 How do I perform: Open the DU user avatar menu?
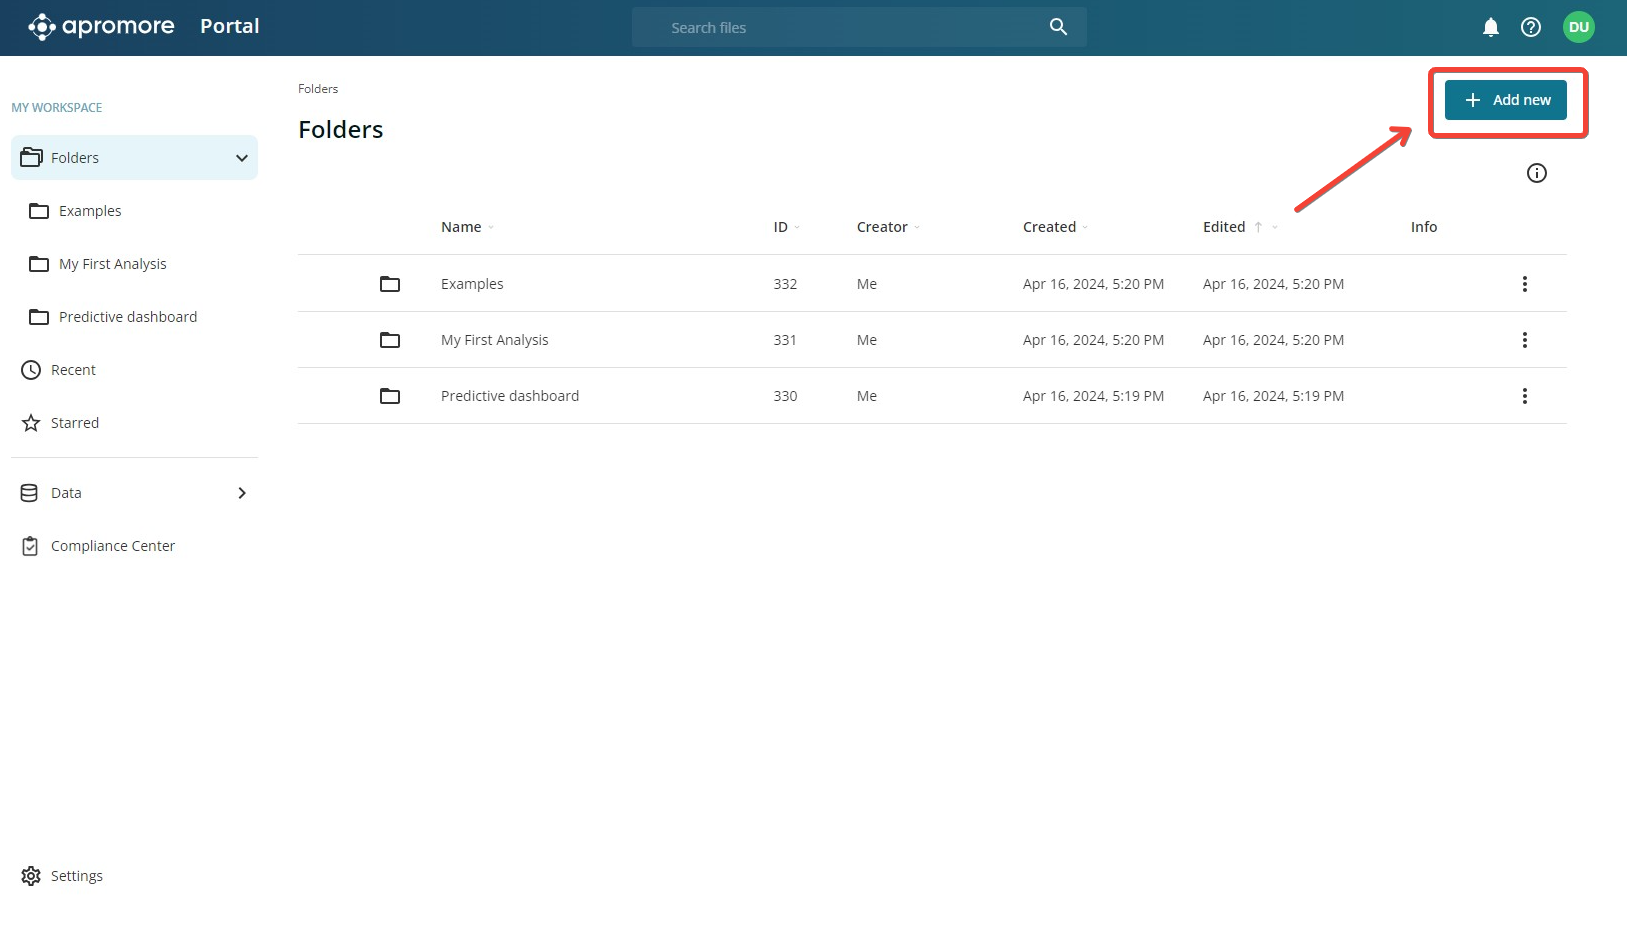pos(1578,27)
